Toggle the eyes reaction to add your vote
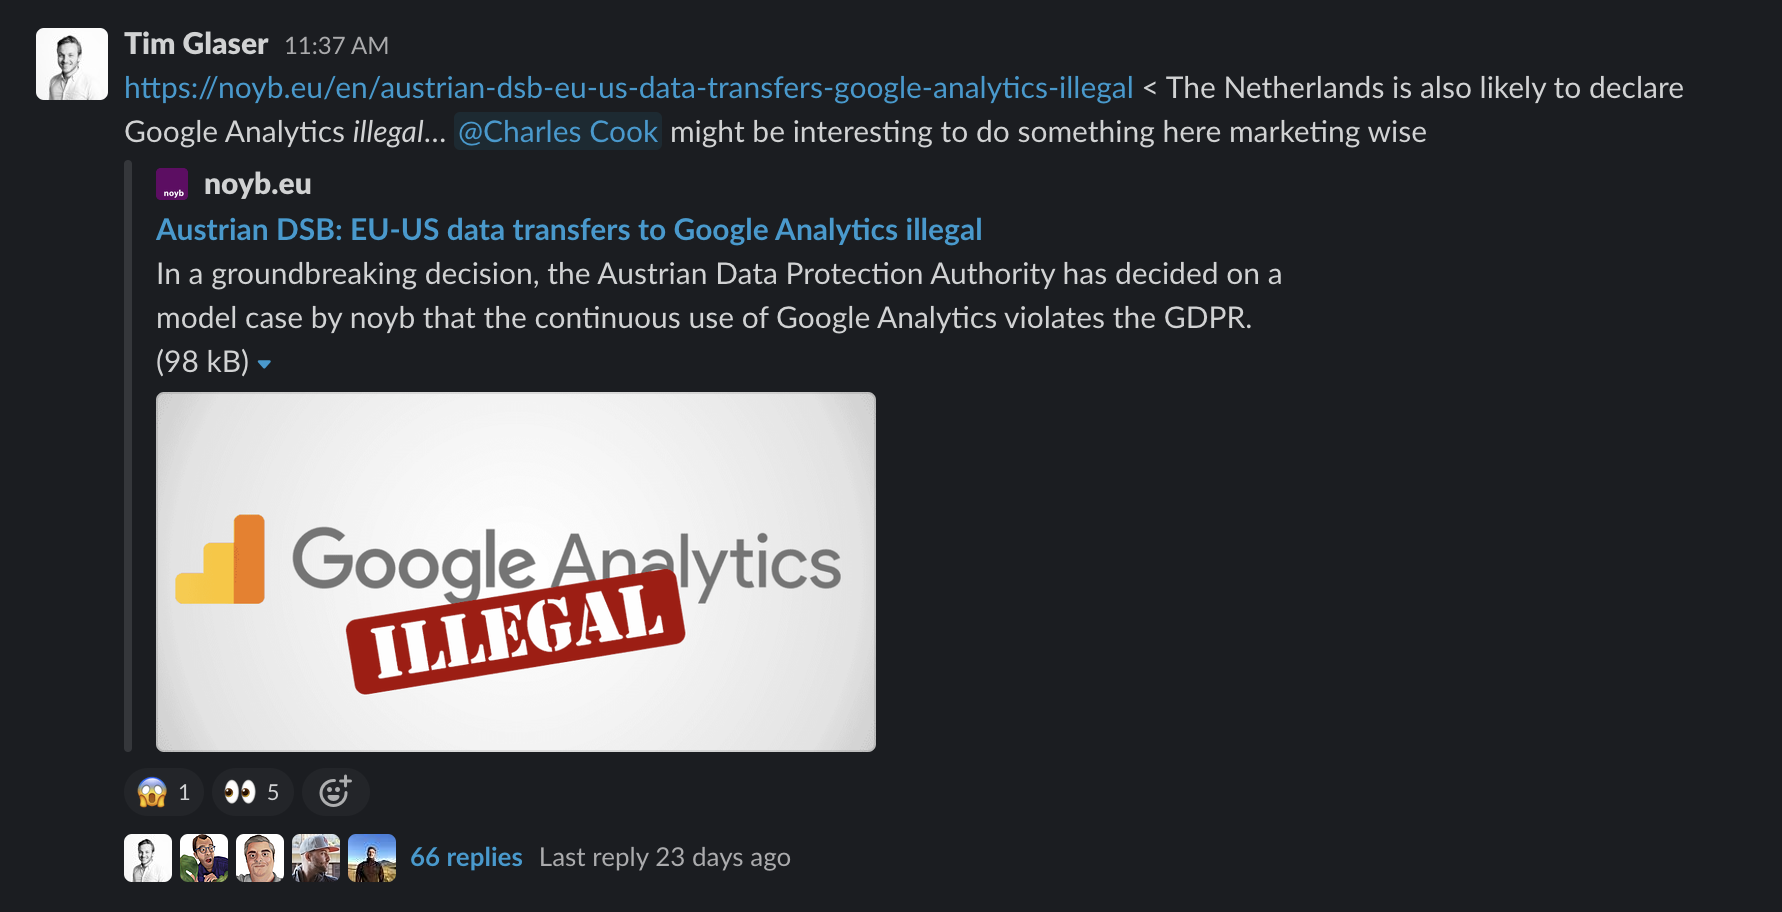Viewport: 1782px width, 912px height. point(251,791)
